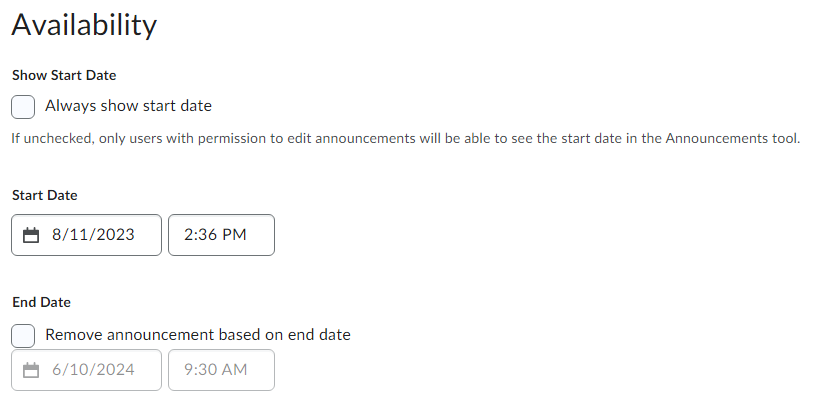Click the "Show Start Date" section label
The height and width of the screenshot is (405, 822).
pos(64,75)
